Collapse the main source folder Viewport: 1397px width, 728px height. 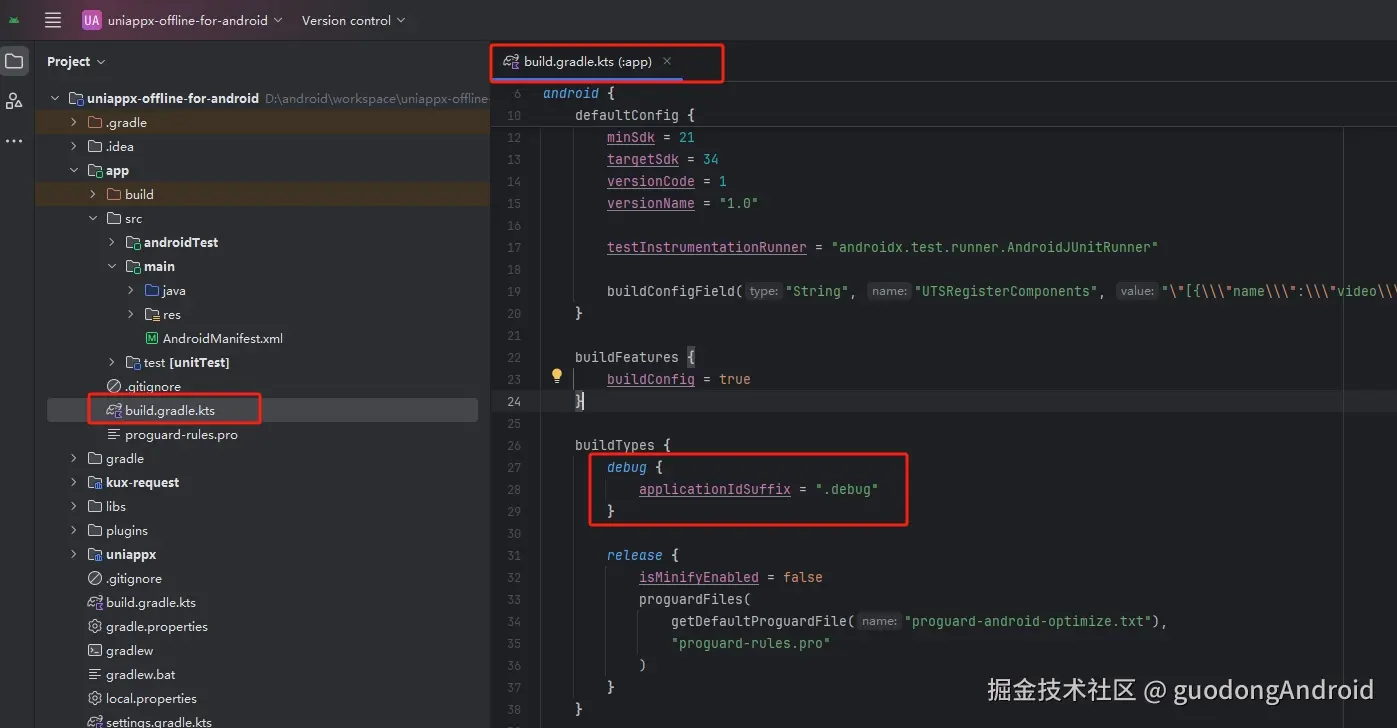click(x=112, y=266)
